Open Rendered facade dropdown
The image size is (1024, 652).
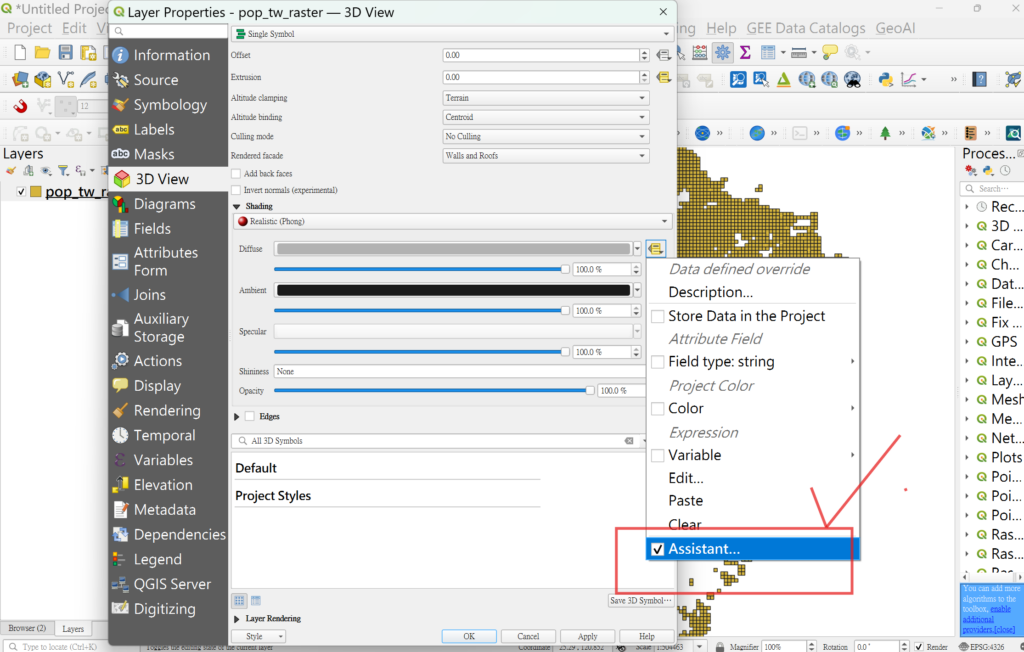click(x=545, y=155)
